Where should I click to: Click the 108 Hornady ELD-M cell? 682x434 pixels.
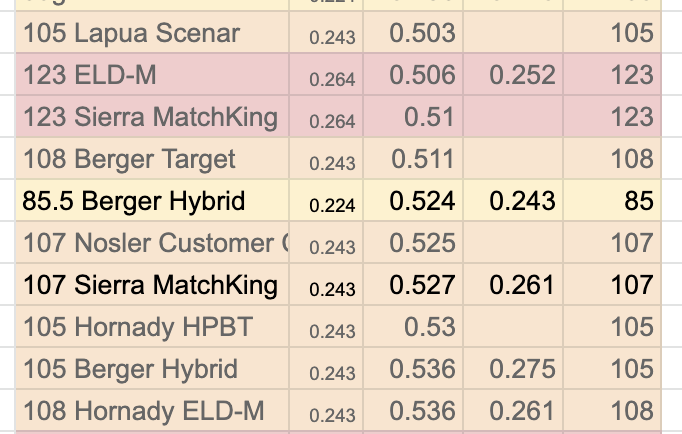[152, 410]
